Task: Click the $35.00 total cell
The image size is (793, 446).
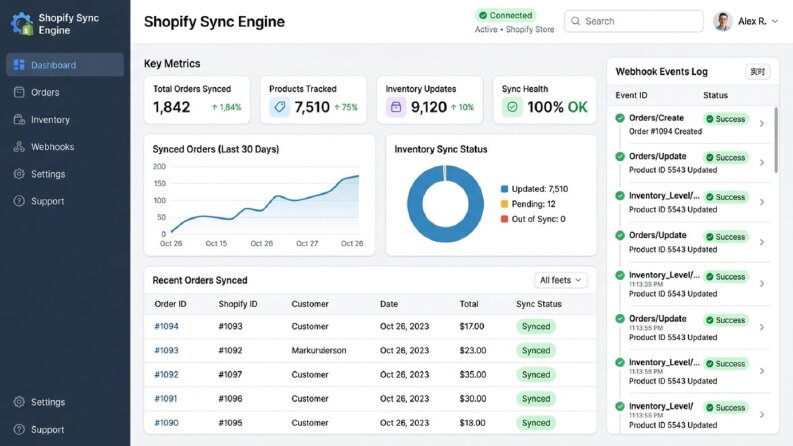Action: [473, 375]
